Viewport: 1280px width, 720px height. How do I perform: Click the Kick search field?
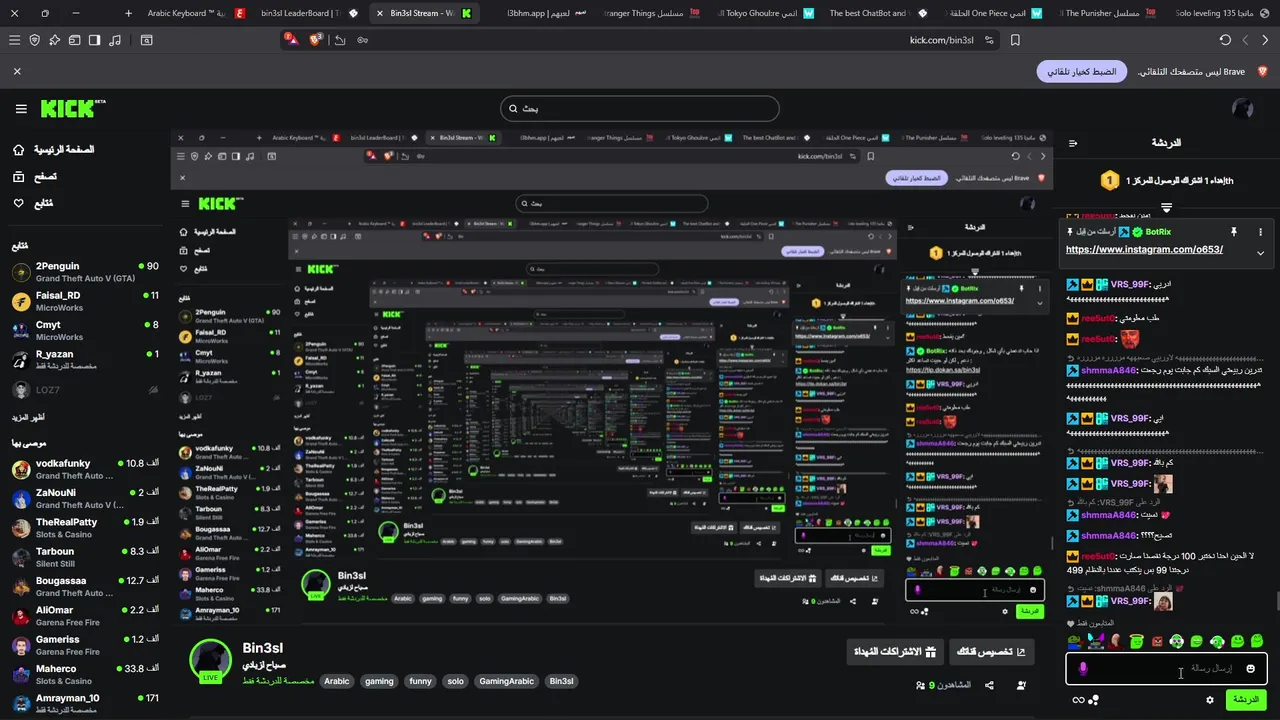640,108
